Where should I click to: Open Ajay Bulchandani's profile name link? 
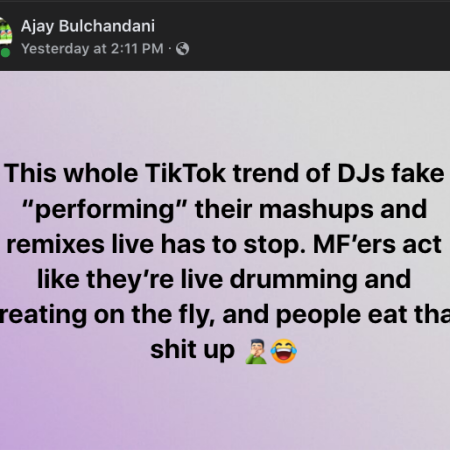(88, 26)
